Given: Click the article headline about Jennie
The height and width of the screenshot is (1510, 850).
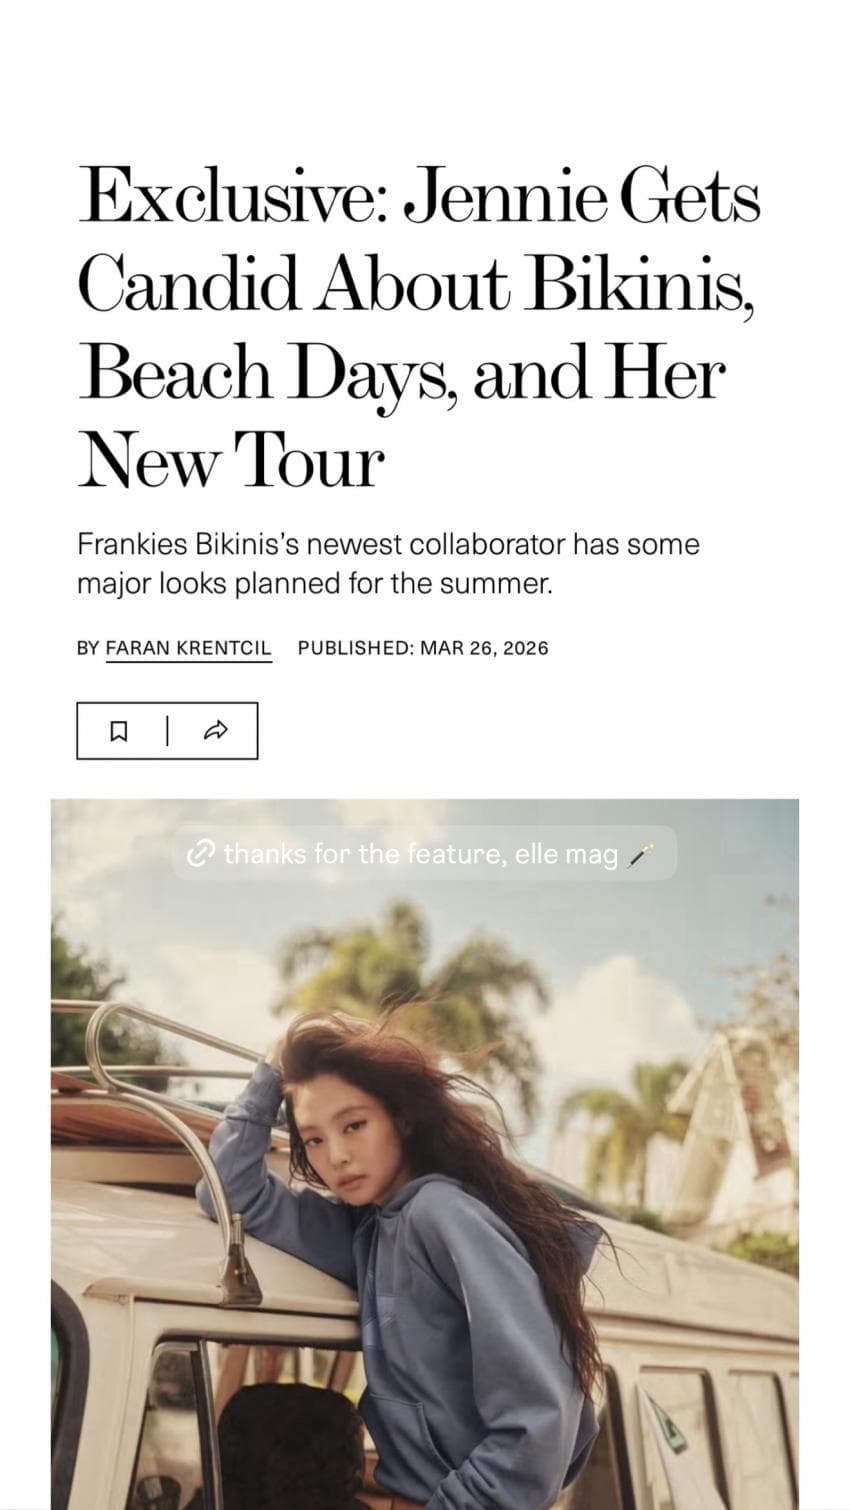Looking at the screenshot, I should click(418, 328).
